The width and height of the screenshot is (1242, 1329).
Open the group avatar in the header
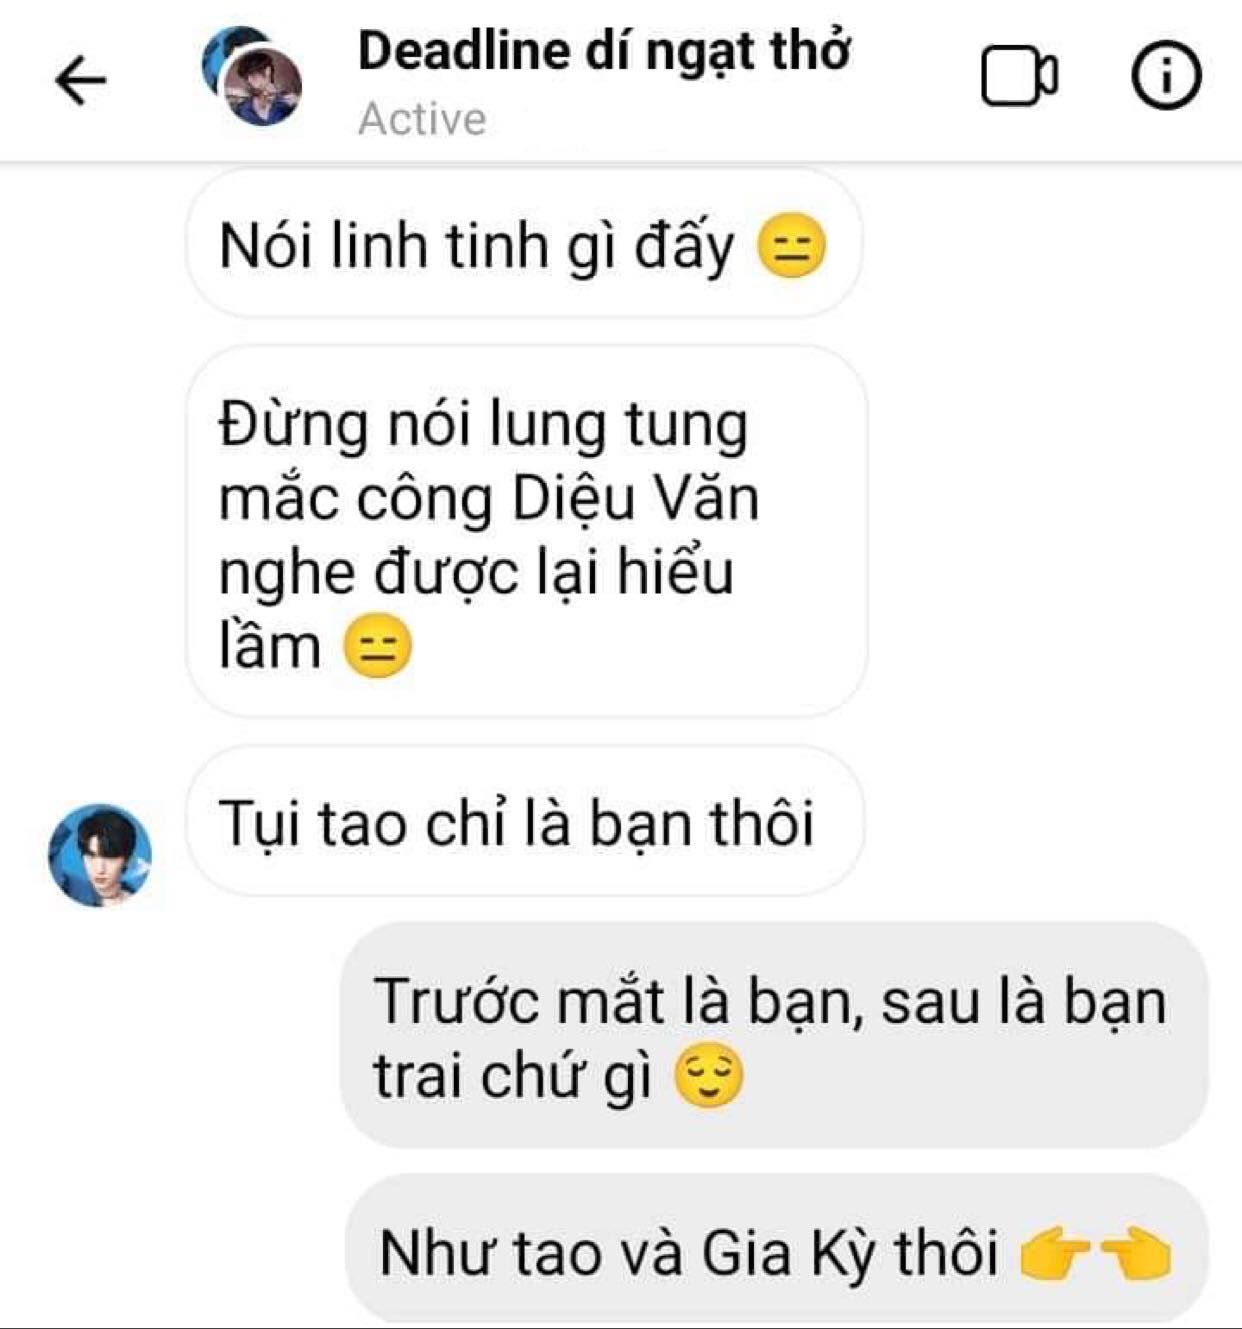252,76
